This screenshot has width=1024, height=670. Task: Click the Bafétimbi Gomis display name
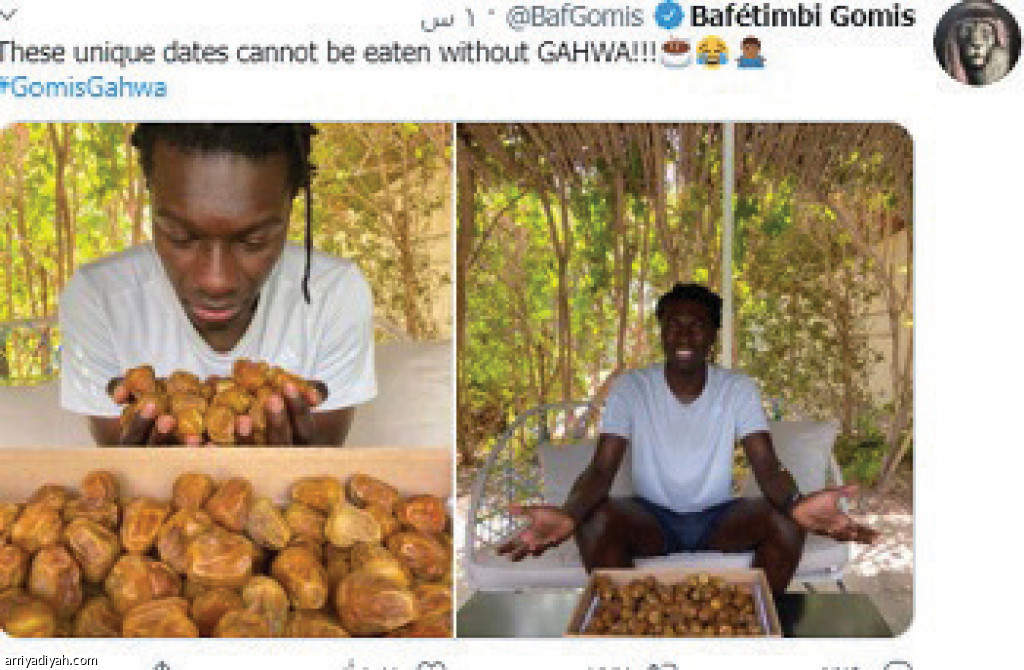point(803,16)
